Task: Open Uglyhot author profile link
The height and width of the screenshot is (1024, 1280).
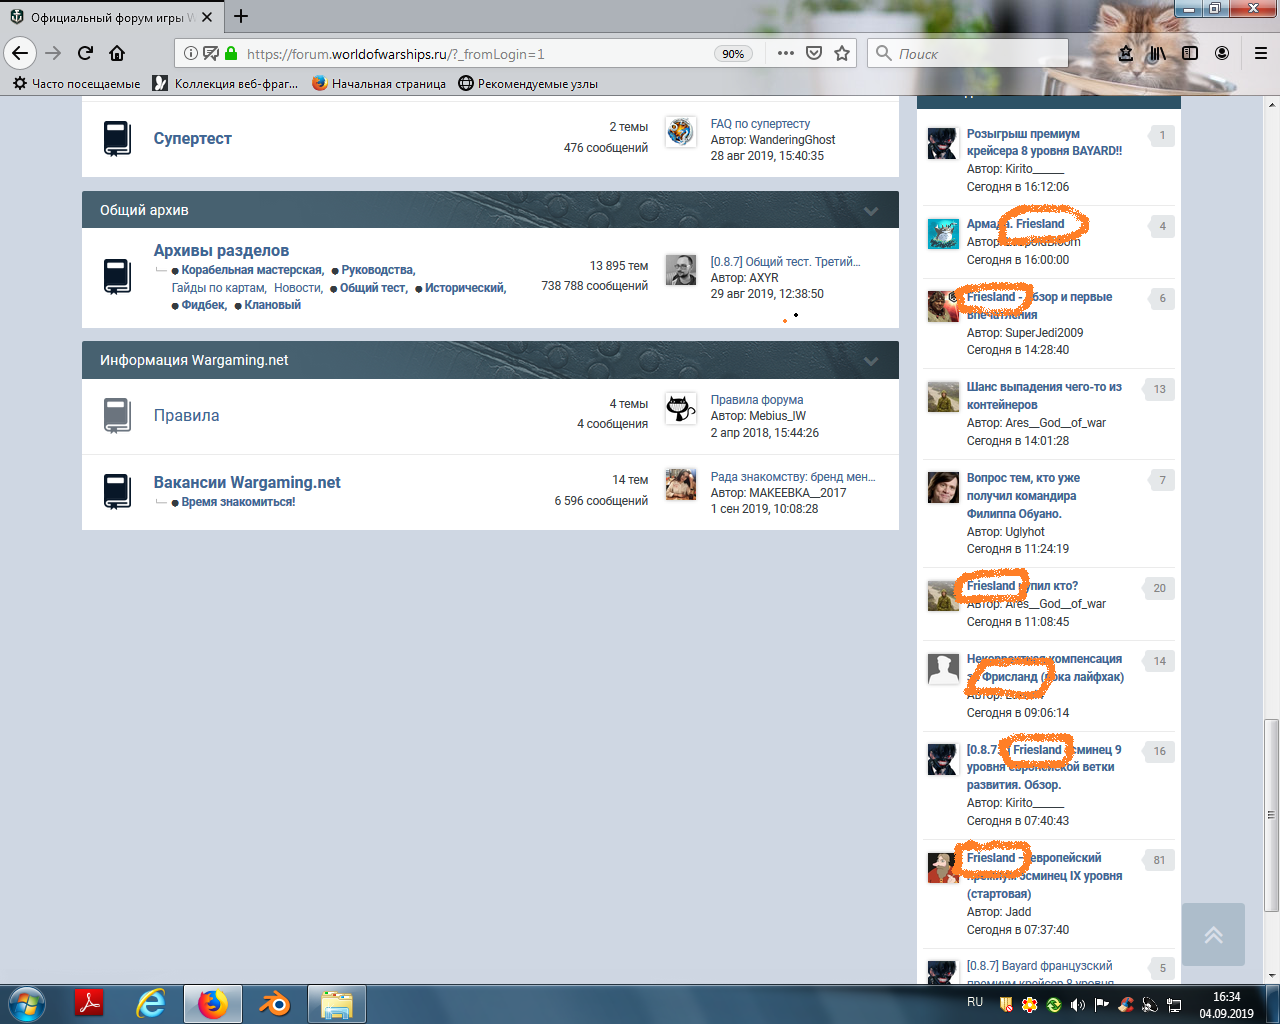Action: pyautogui.click(x=1025, y=532)
